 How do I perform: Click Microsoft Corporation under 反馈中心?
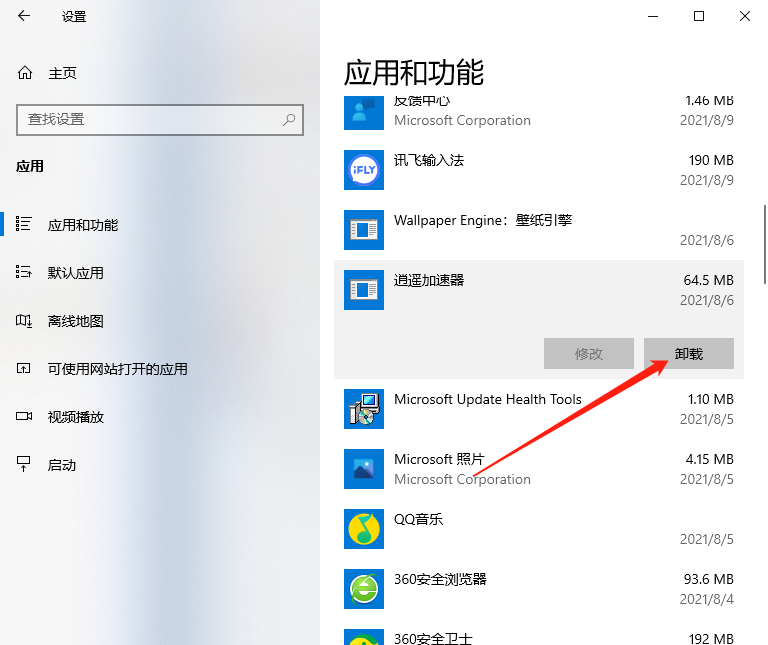coord(462,120)
